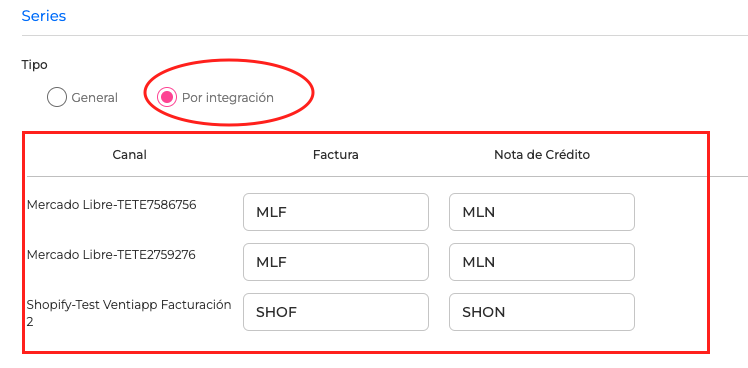
Task: Click the SHON Nota de Crédito field
Action: tap(542, 312)
